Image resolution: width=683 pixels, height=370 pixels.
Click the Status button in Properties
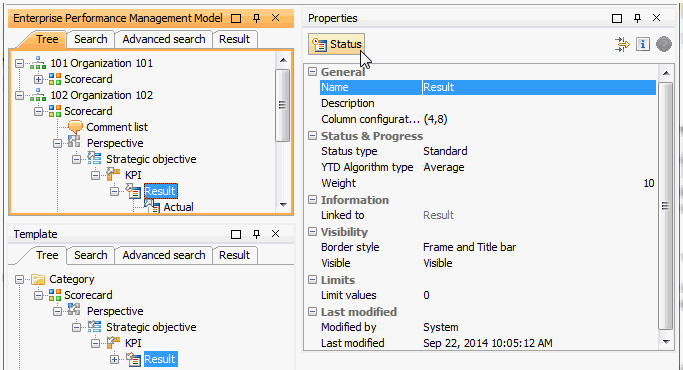336,44
